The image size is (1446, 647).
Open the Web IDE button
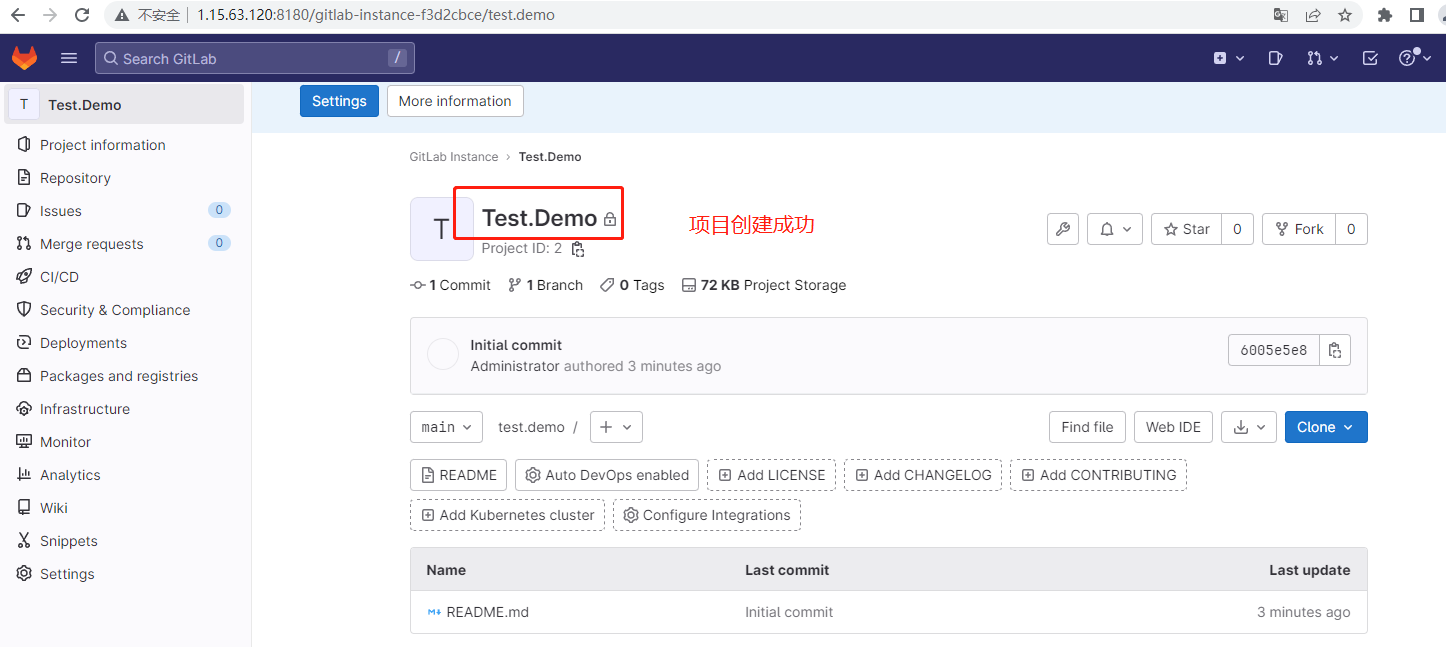click(1173, 427)
